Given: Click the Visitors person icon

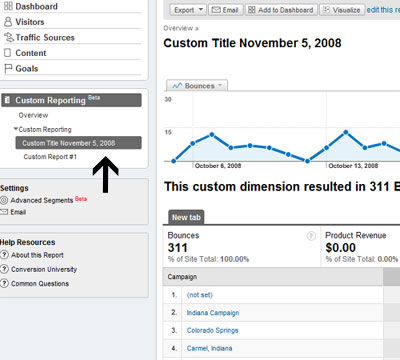Looking at the screenshot, I should pos(8,22).
